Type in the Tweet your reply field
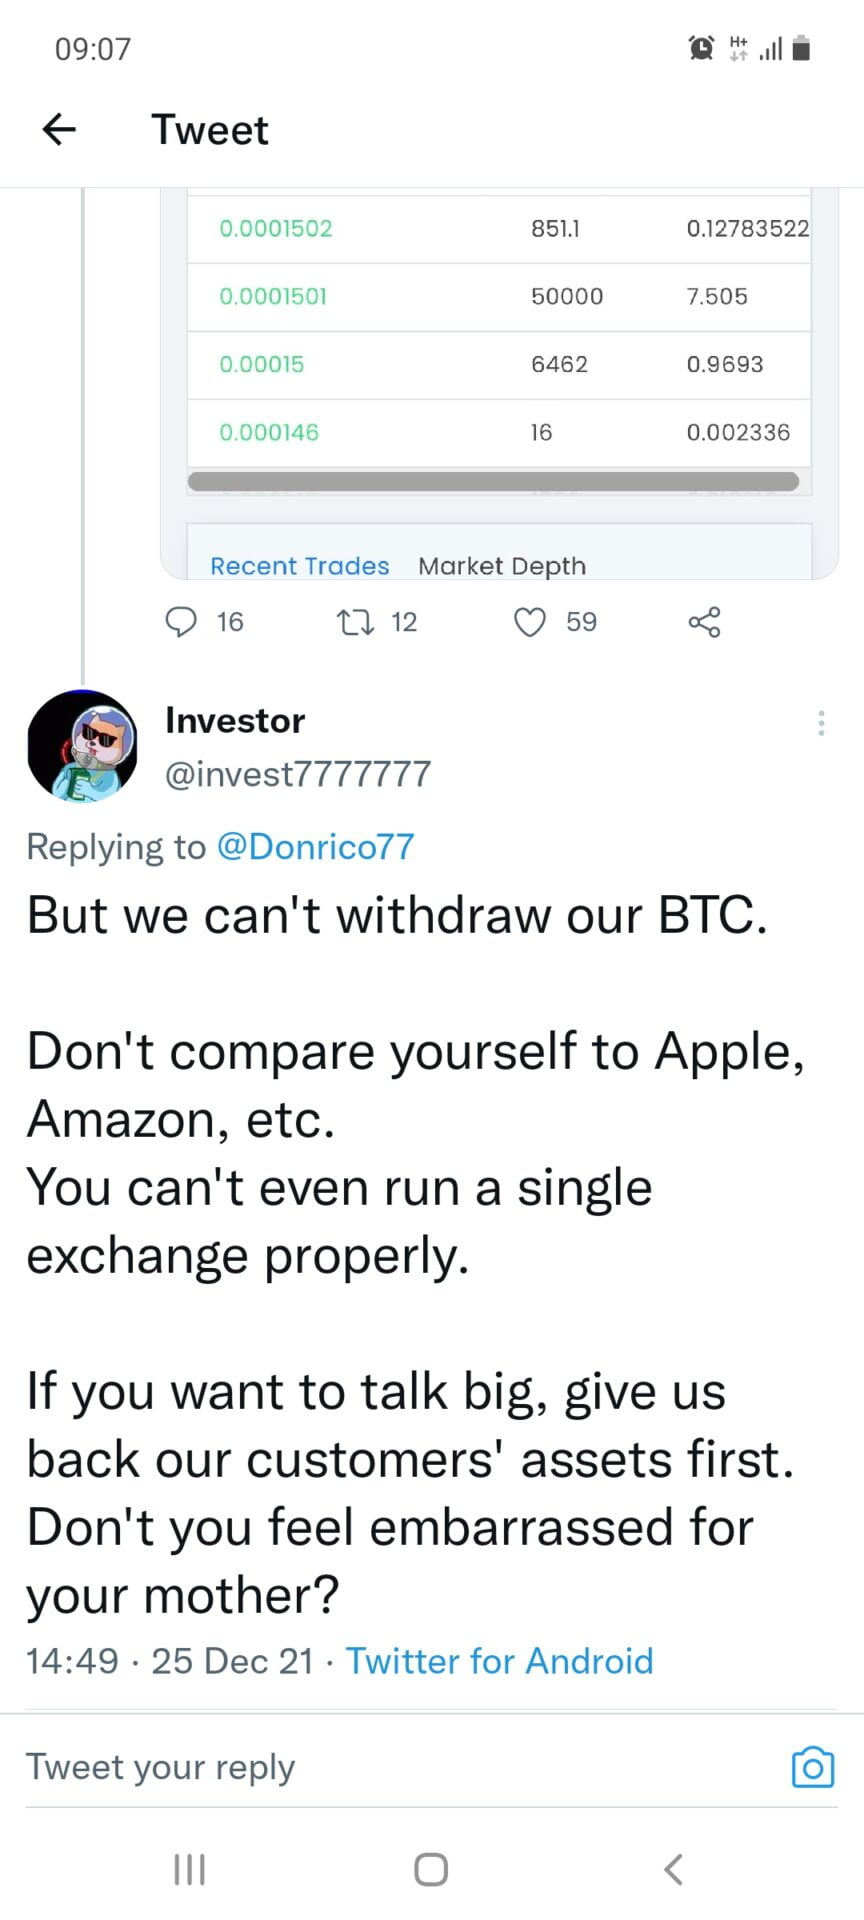The image size is (864, 1920). pos(400,1767)
